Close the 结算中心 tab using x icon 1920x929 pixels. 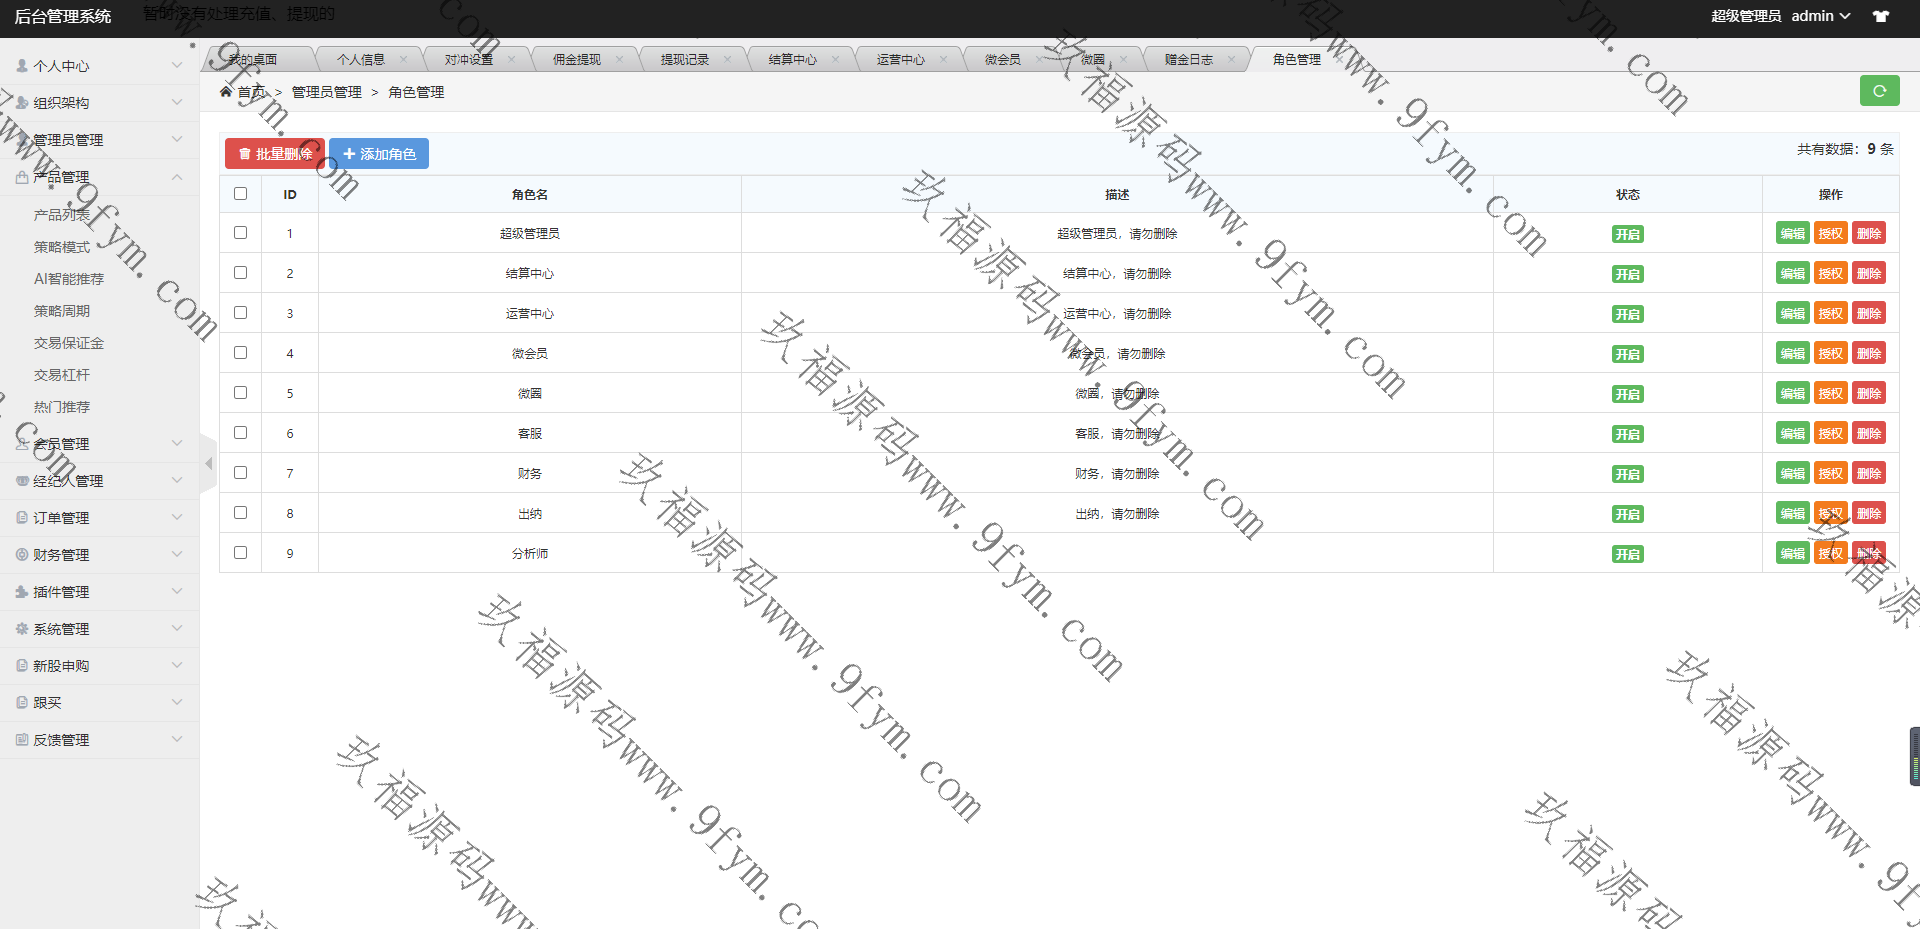[836, 60]
